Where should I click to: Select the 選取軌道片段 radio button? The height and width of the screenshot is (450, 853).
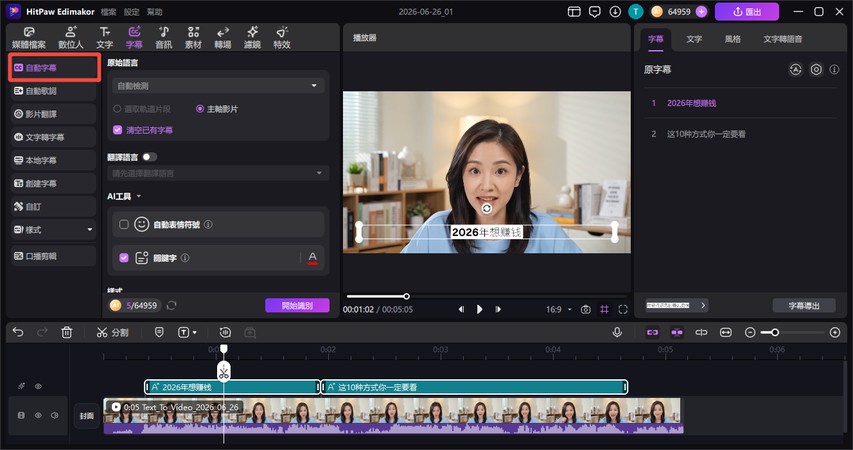[x=117, y=109]
